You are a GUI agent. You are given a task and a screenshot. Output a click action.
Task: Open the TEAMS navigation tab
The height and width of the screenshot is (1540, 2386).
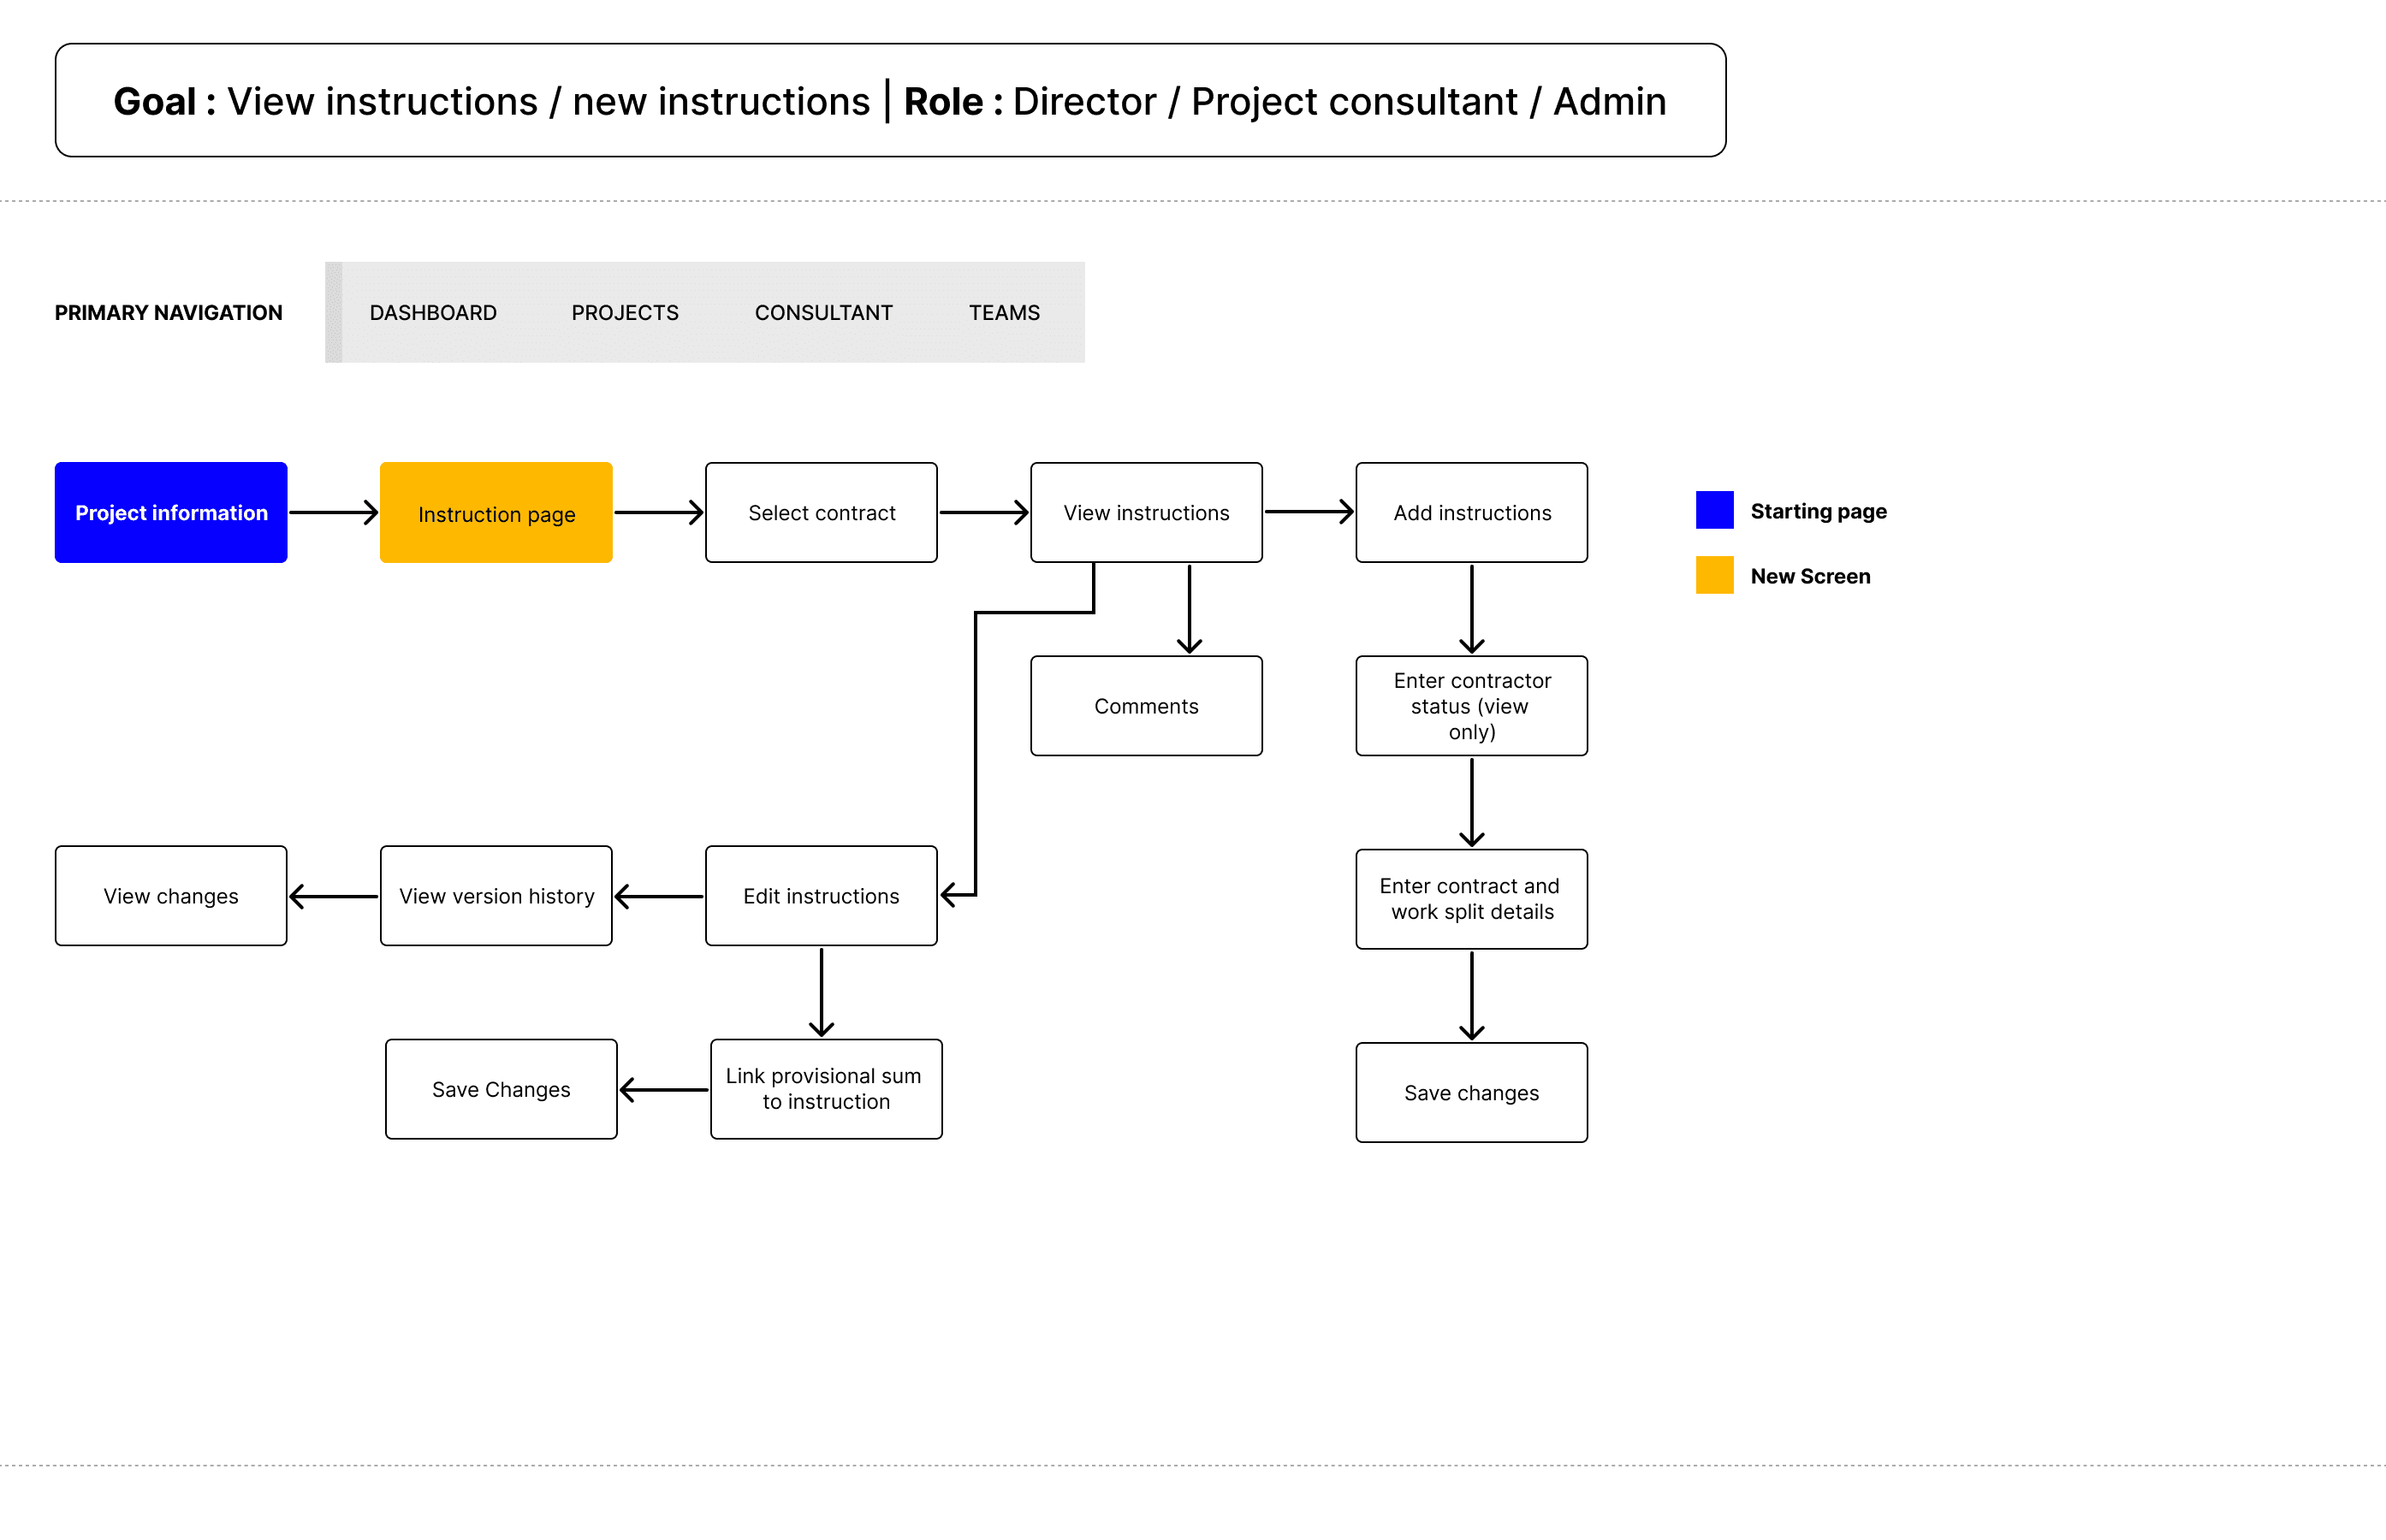click(x=1004, y=313)
